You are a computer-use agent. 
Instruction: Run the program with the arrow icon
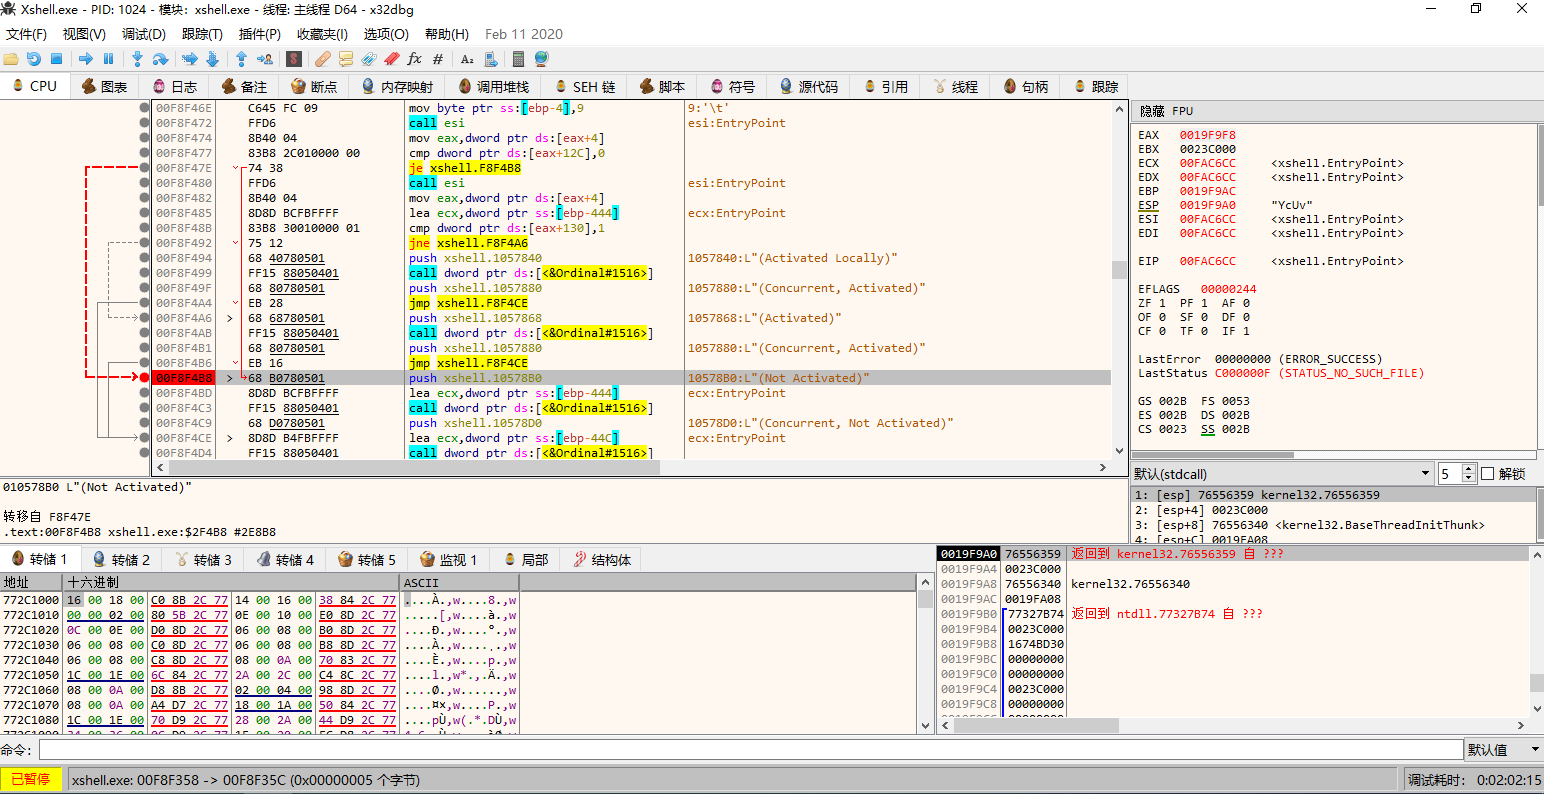[x=86, y=59]
